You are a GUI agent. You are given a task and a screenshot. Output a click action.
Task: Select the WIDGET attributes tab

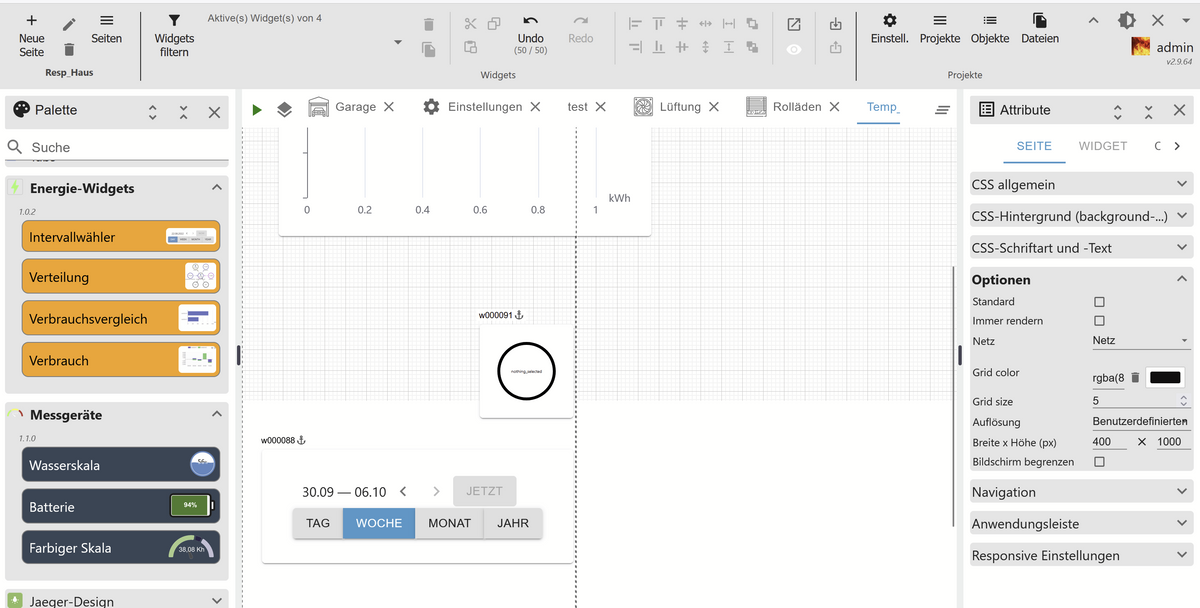[x=1102, y=146]
